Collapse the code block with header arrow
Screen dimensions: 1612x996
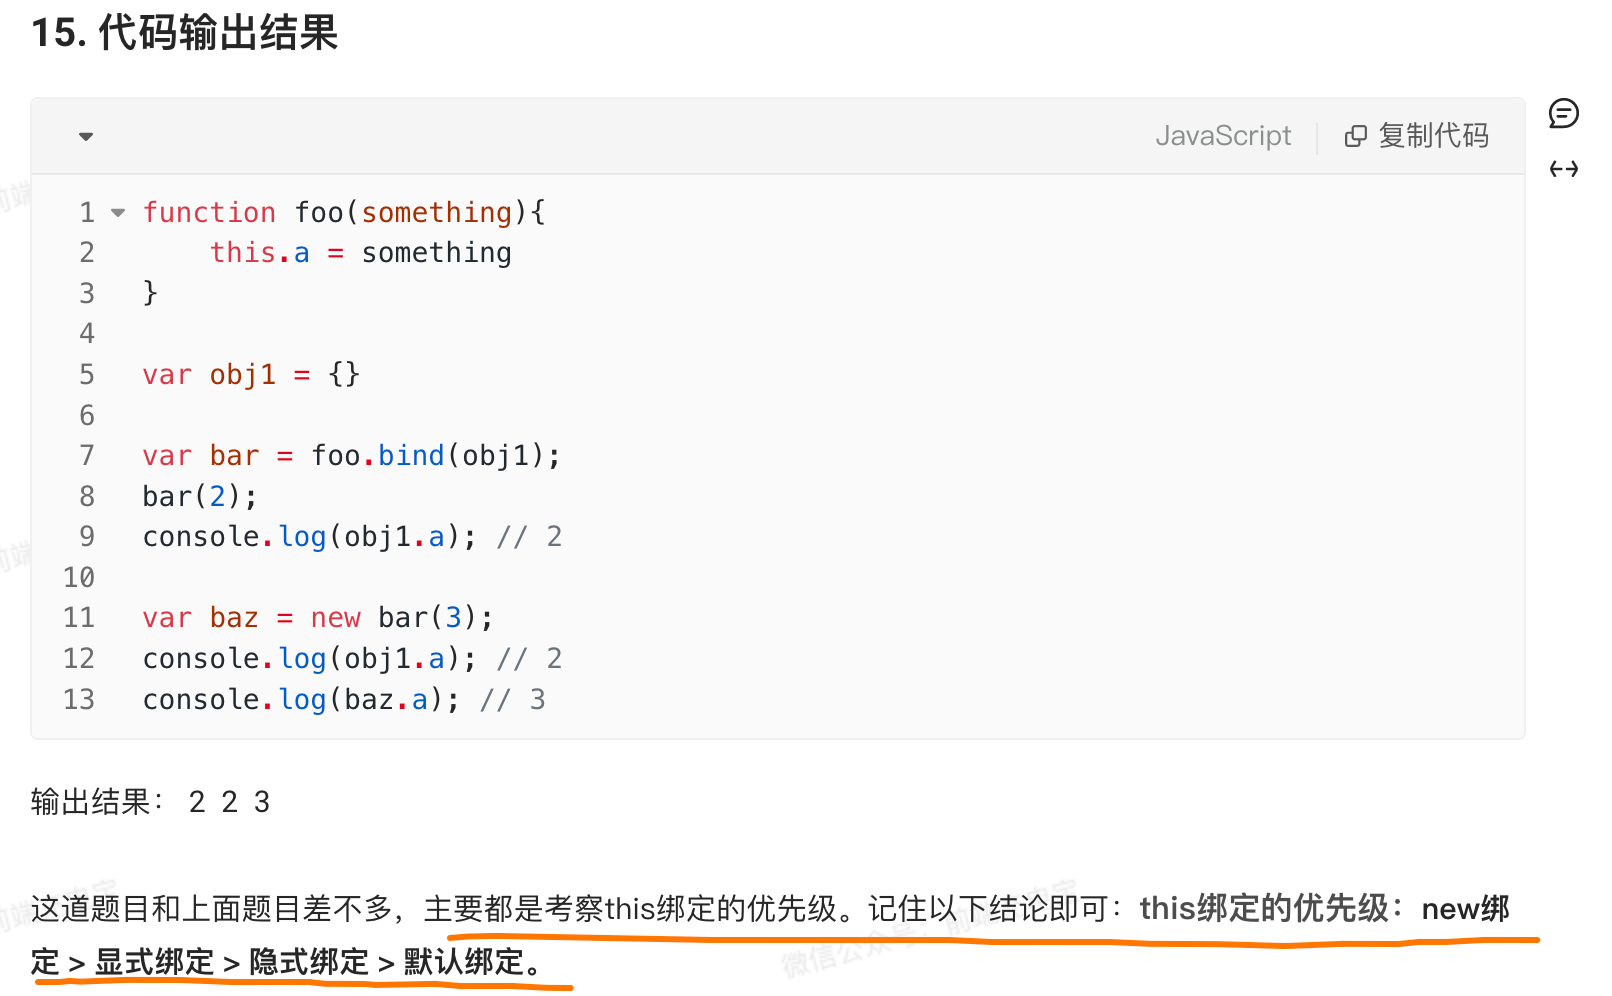pos(86,136)
